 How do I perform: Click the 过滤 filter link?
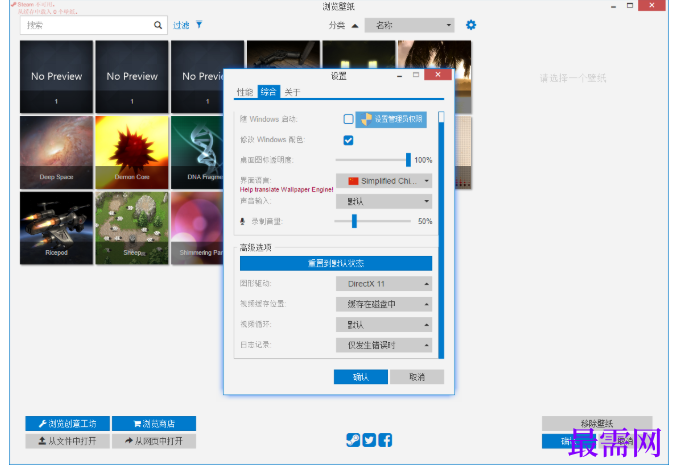pyautogui.click(x=181, y=25)
